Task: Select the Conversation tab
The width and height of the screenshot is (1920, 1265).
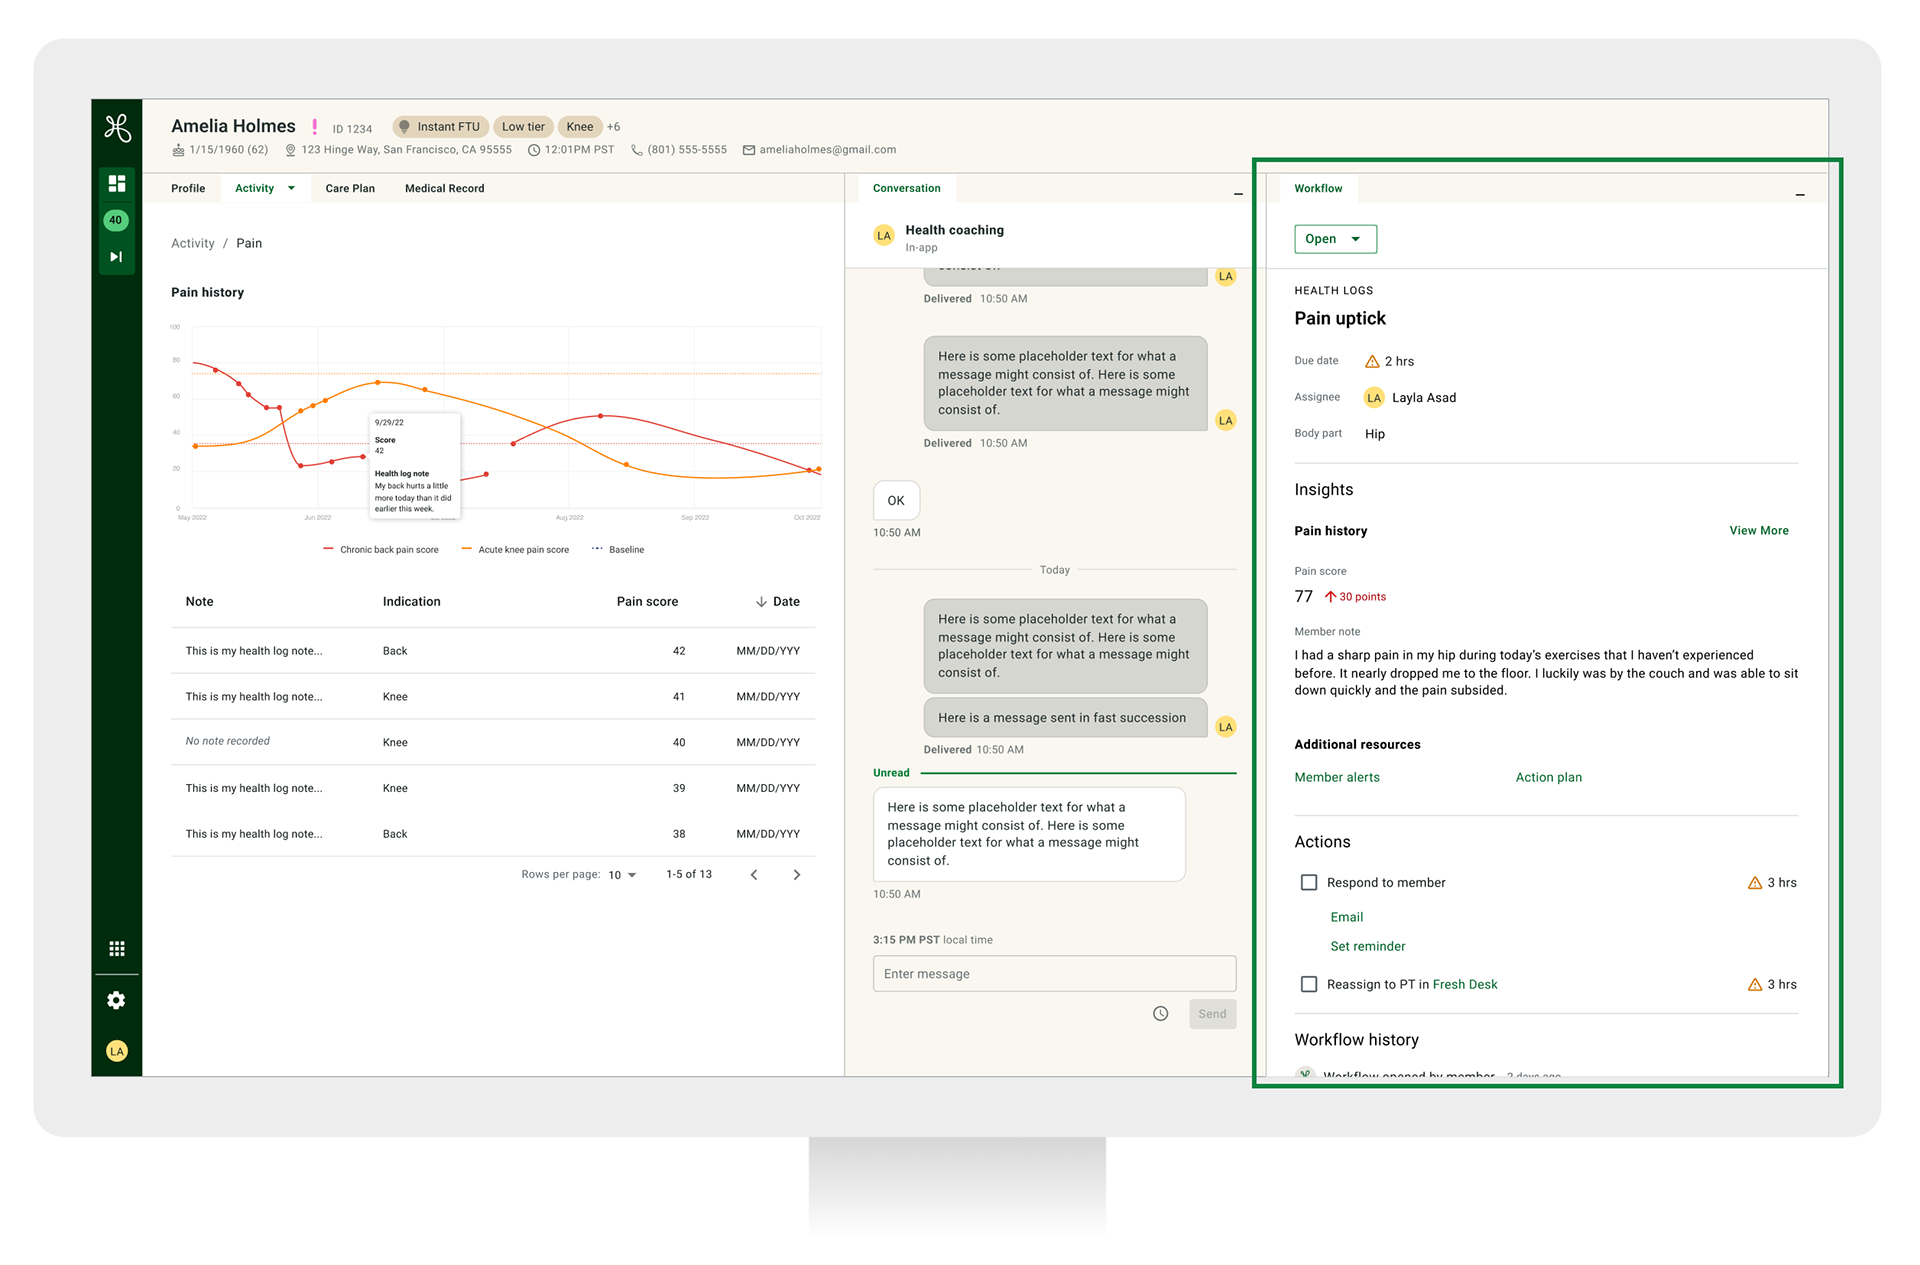Action: (906, 188)
